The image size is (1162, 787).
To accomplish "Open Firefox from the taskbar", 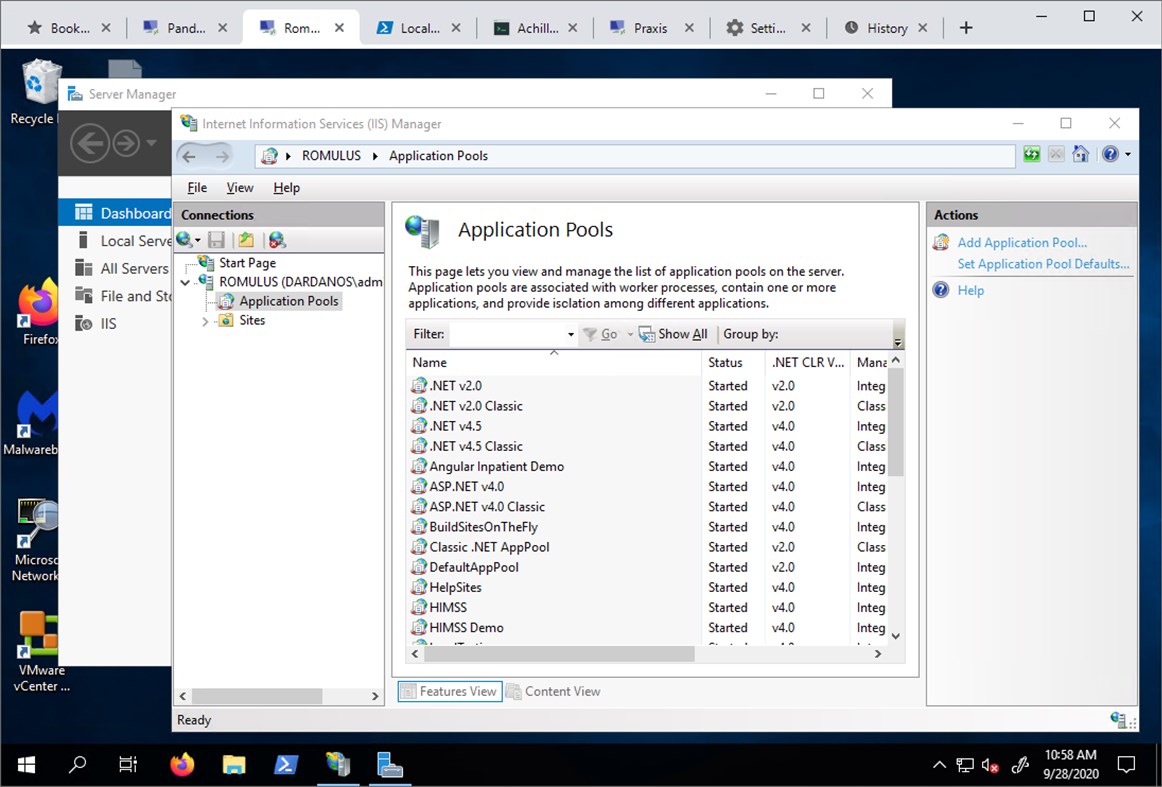I will [x=182, y=764].
